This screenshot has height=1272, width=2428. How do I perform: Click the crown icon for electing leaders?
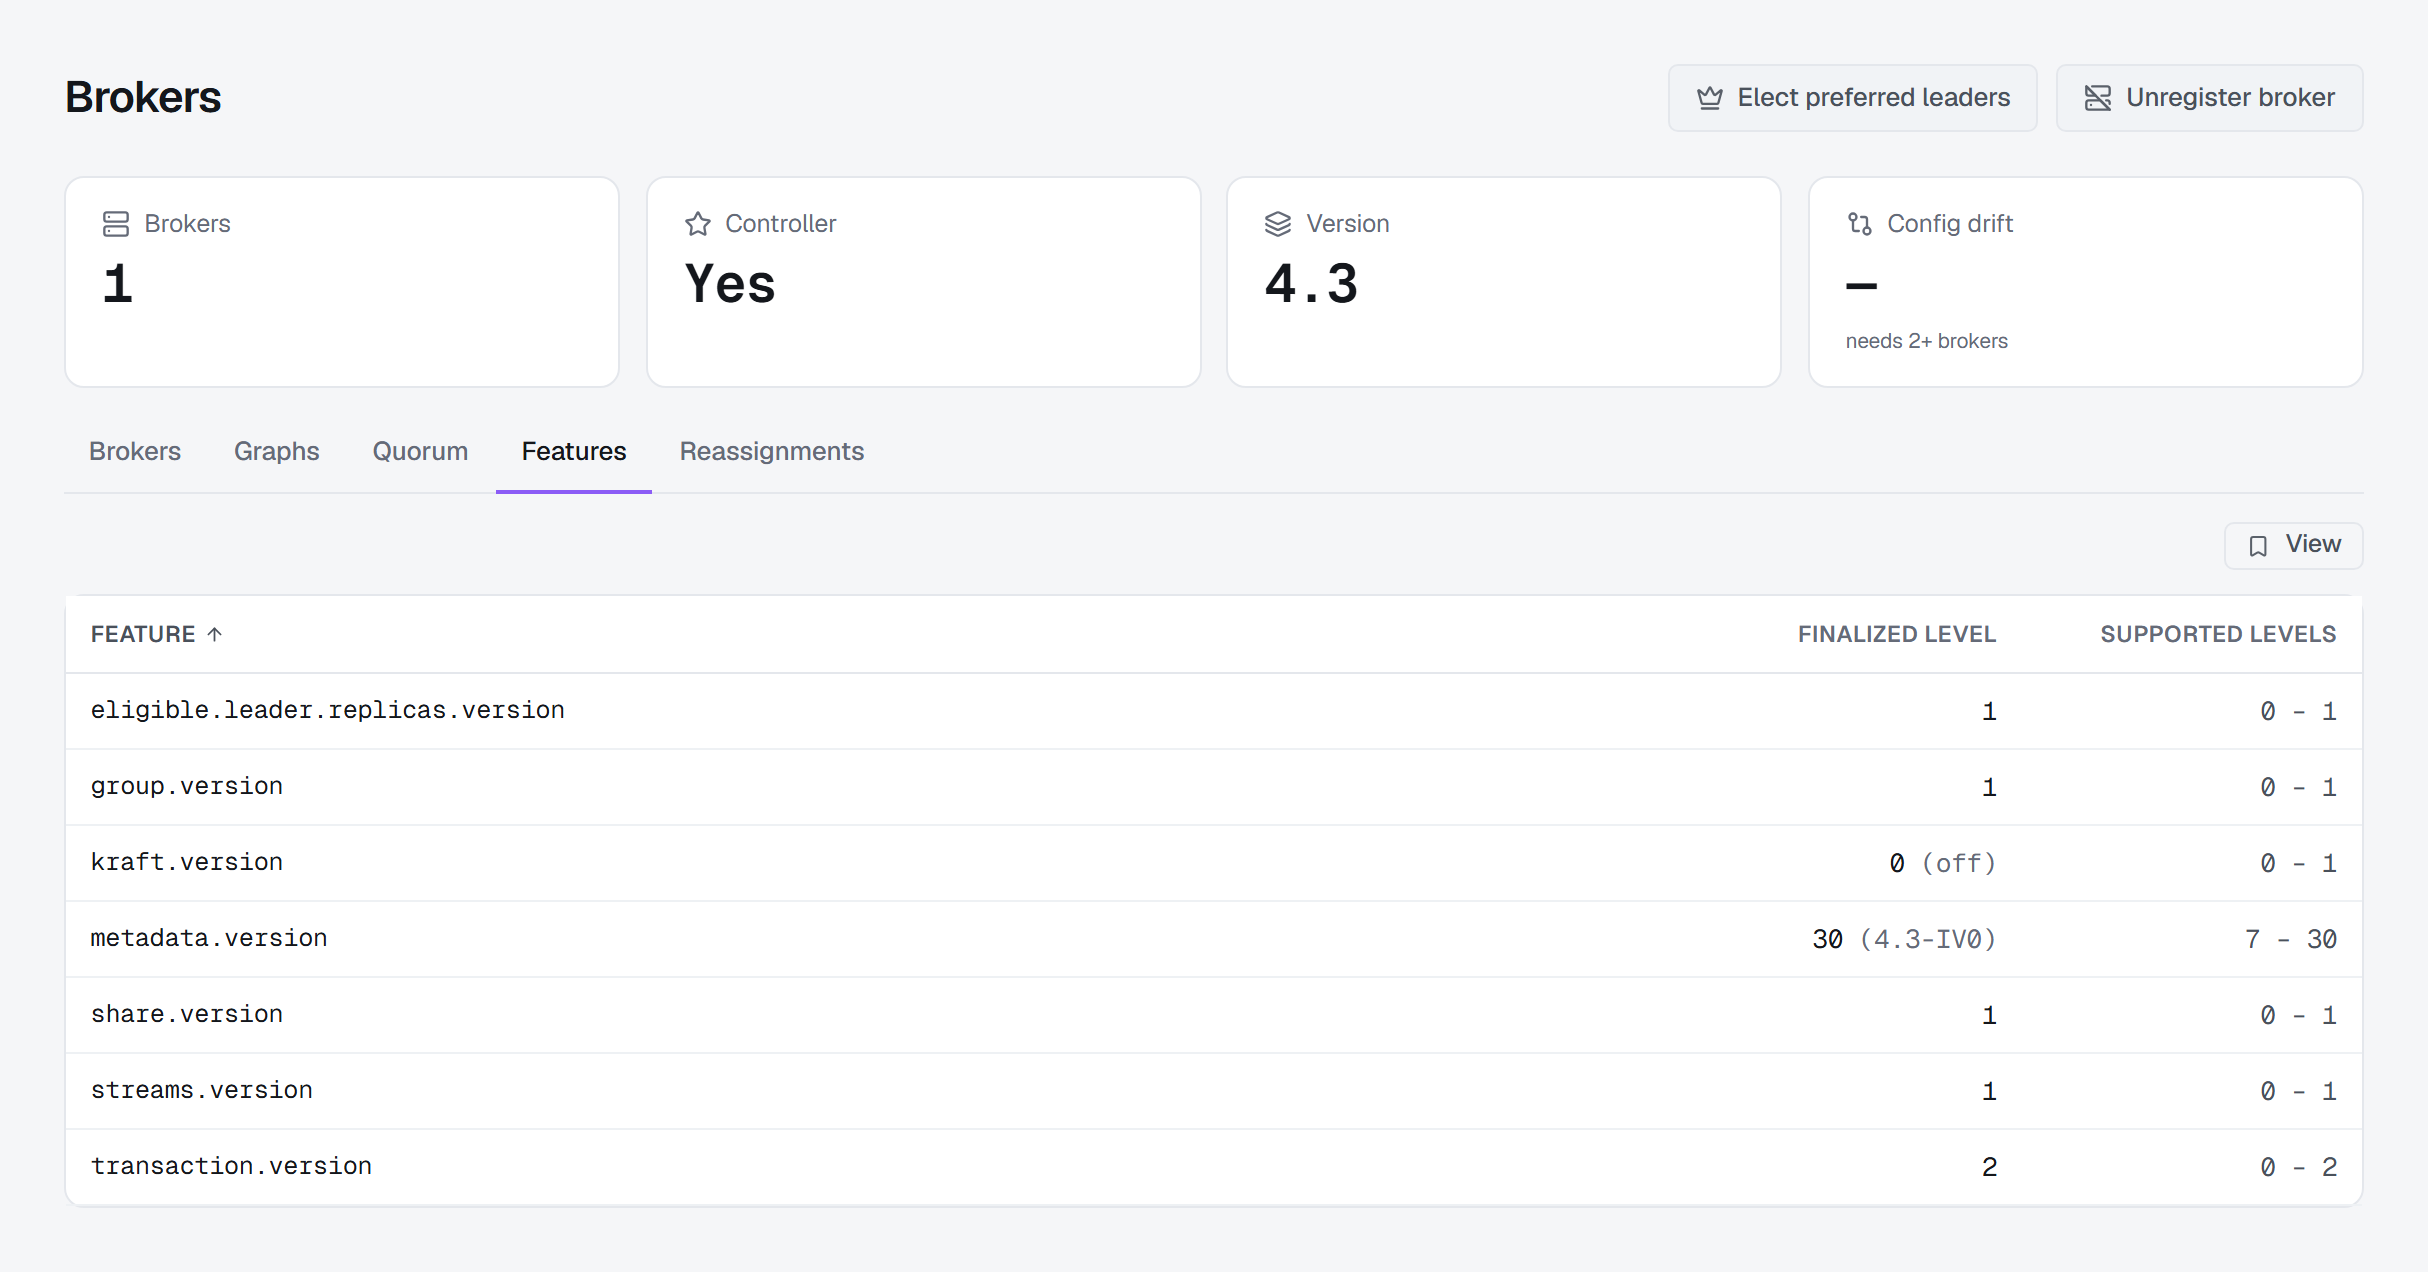(x=1710, y=98)
